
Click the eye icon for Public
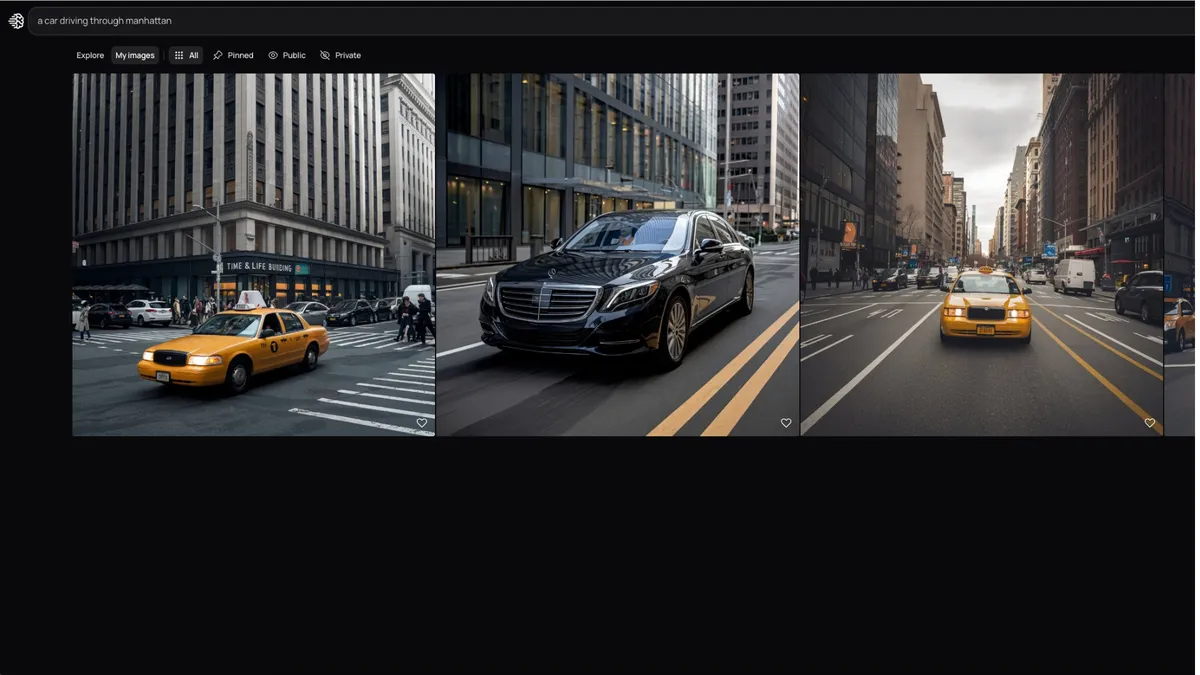click(273, 55)
